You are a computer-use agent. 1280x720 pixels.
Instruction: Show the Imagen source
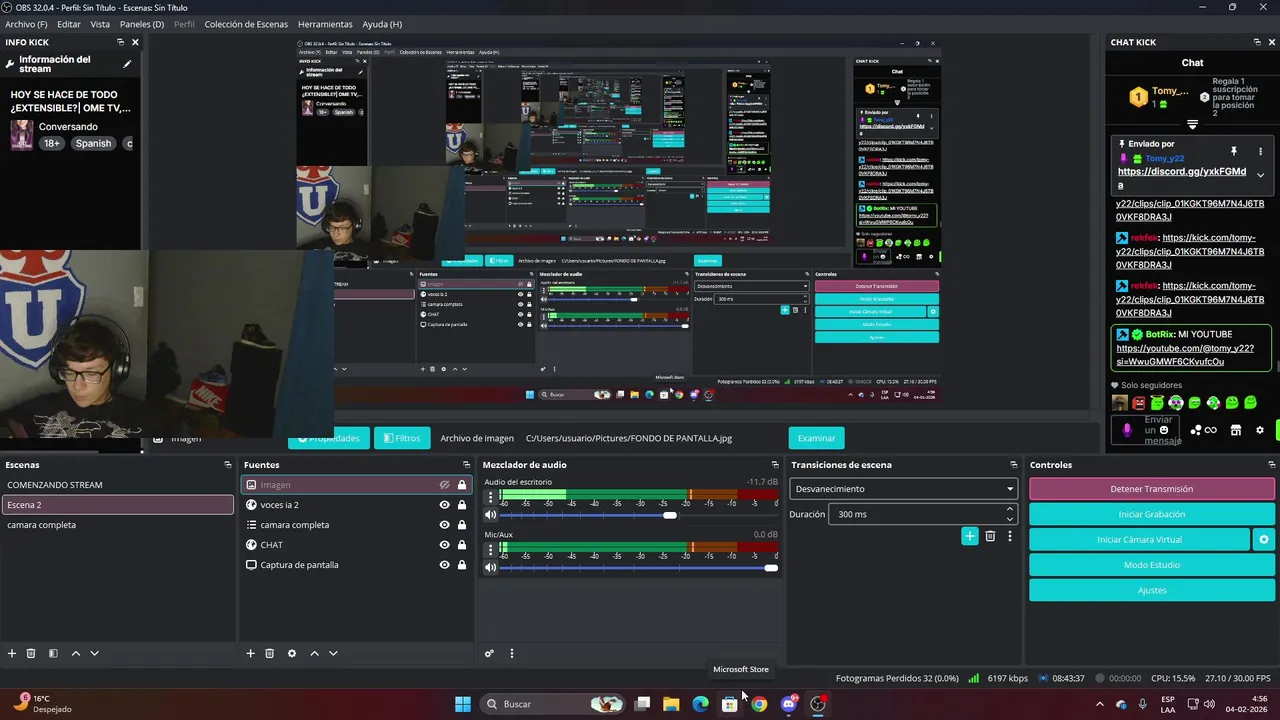click(444, 485)
